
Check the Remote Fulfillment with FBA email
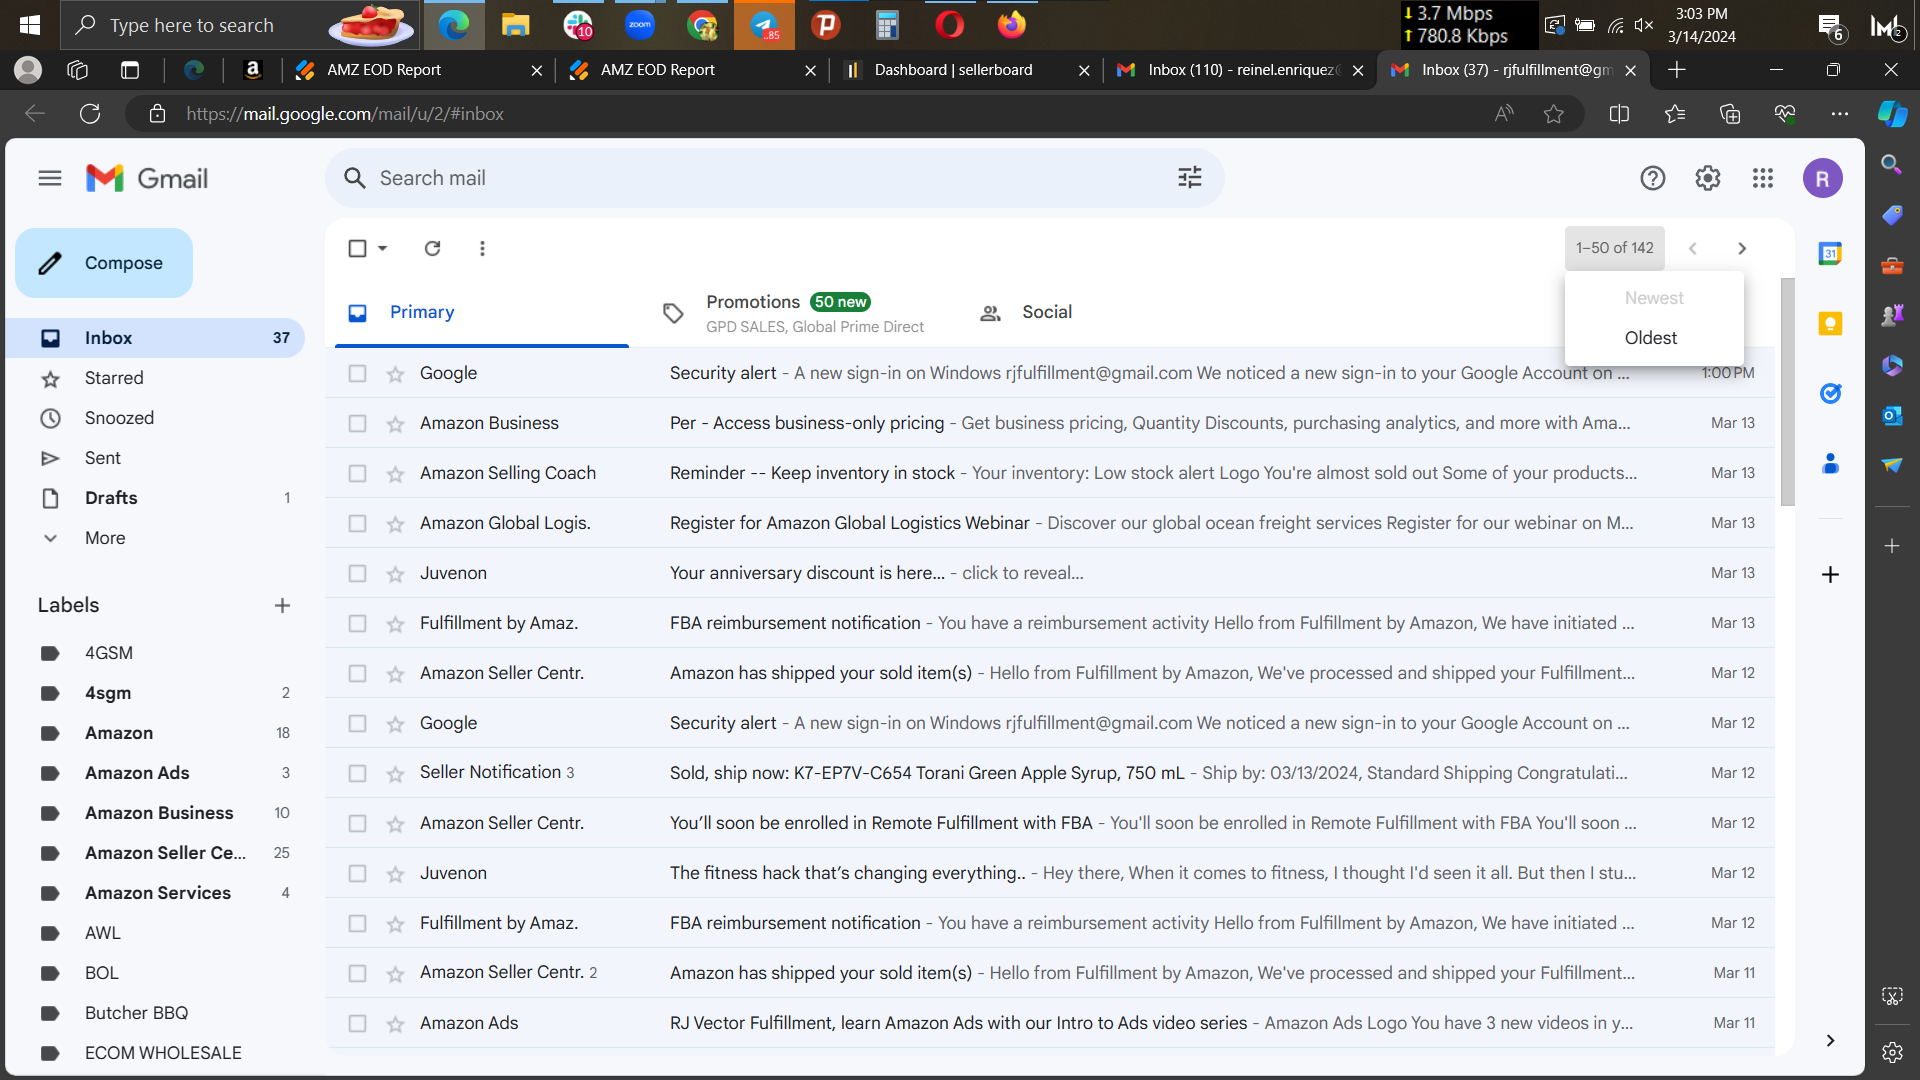pyautogui.click(x=357, y=823)
